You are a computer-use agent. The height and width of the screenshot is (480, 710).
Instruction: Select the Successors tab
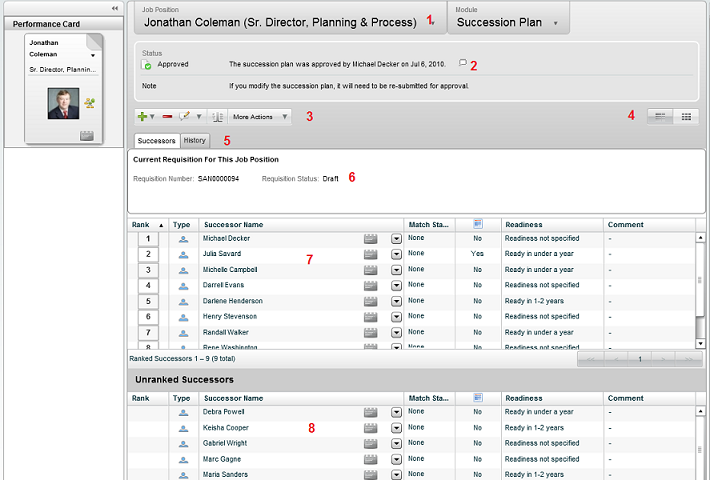(x=156, y=141)
